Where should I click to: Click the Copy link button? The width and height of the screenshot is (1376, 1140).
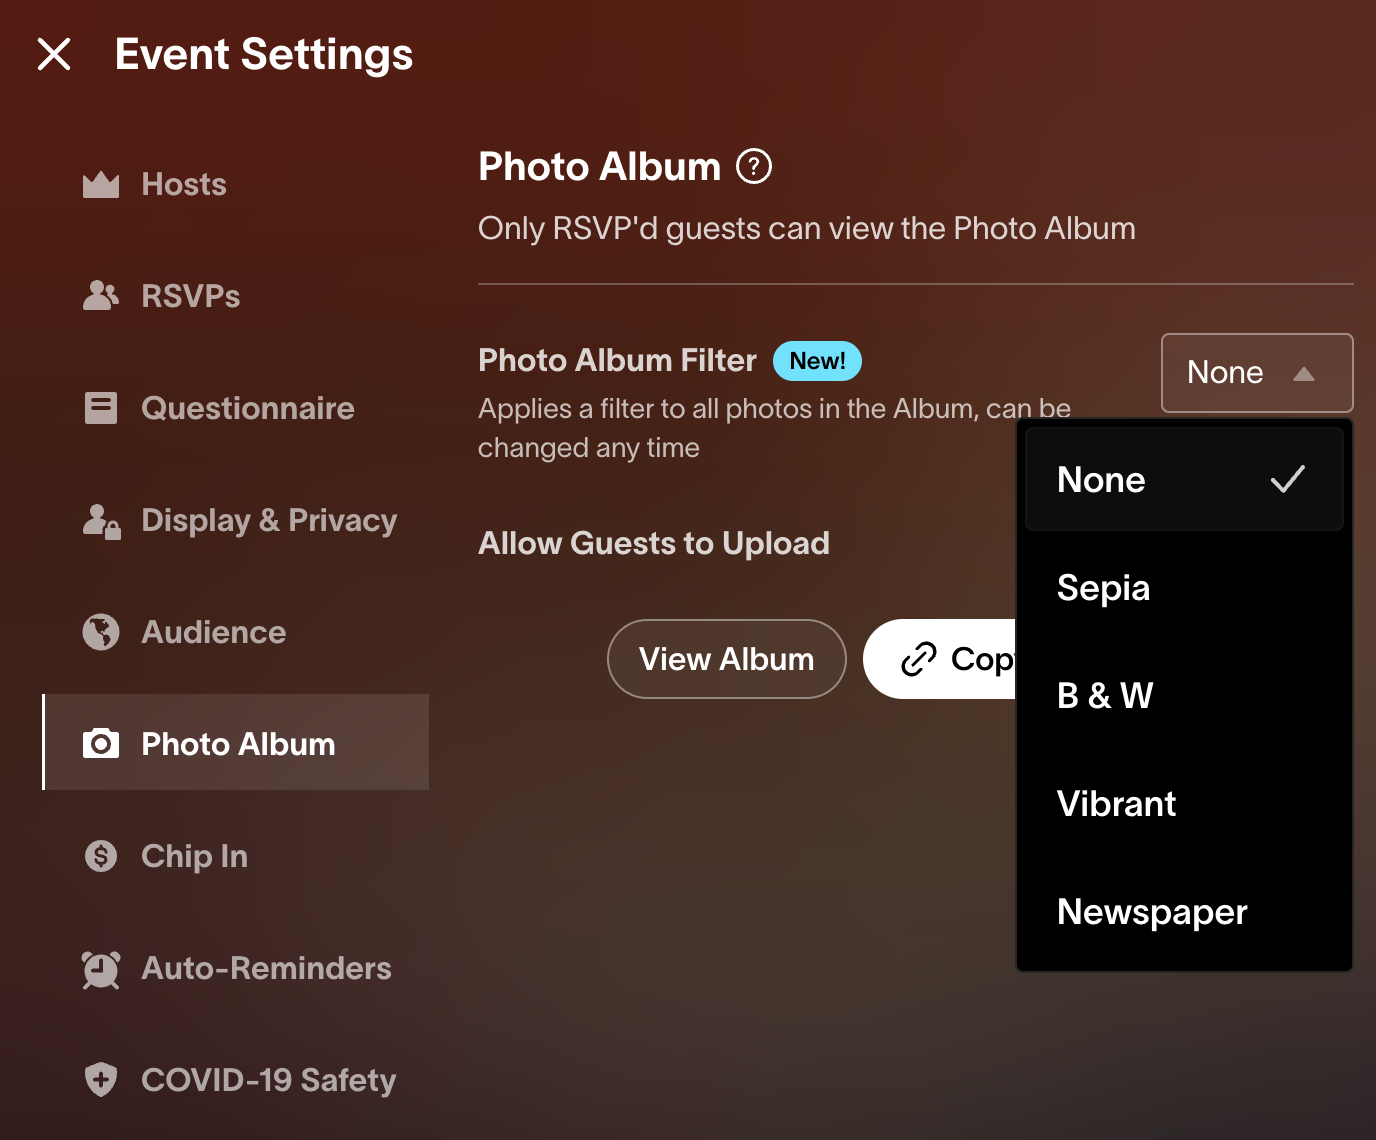[x=941, y=659]
